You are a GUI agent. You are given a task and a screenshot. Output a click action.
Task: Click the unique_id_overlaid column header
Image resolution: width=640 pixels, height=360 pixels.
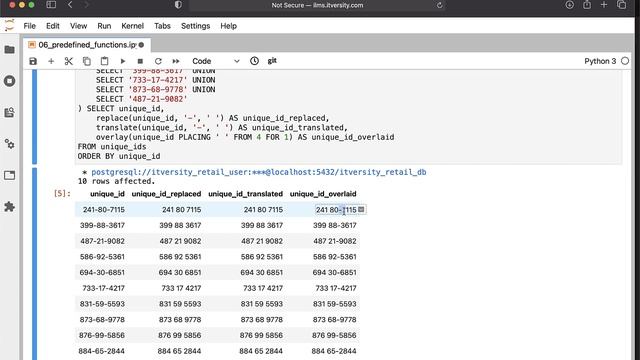[x=323, y=194]
